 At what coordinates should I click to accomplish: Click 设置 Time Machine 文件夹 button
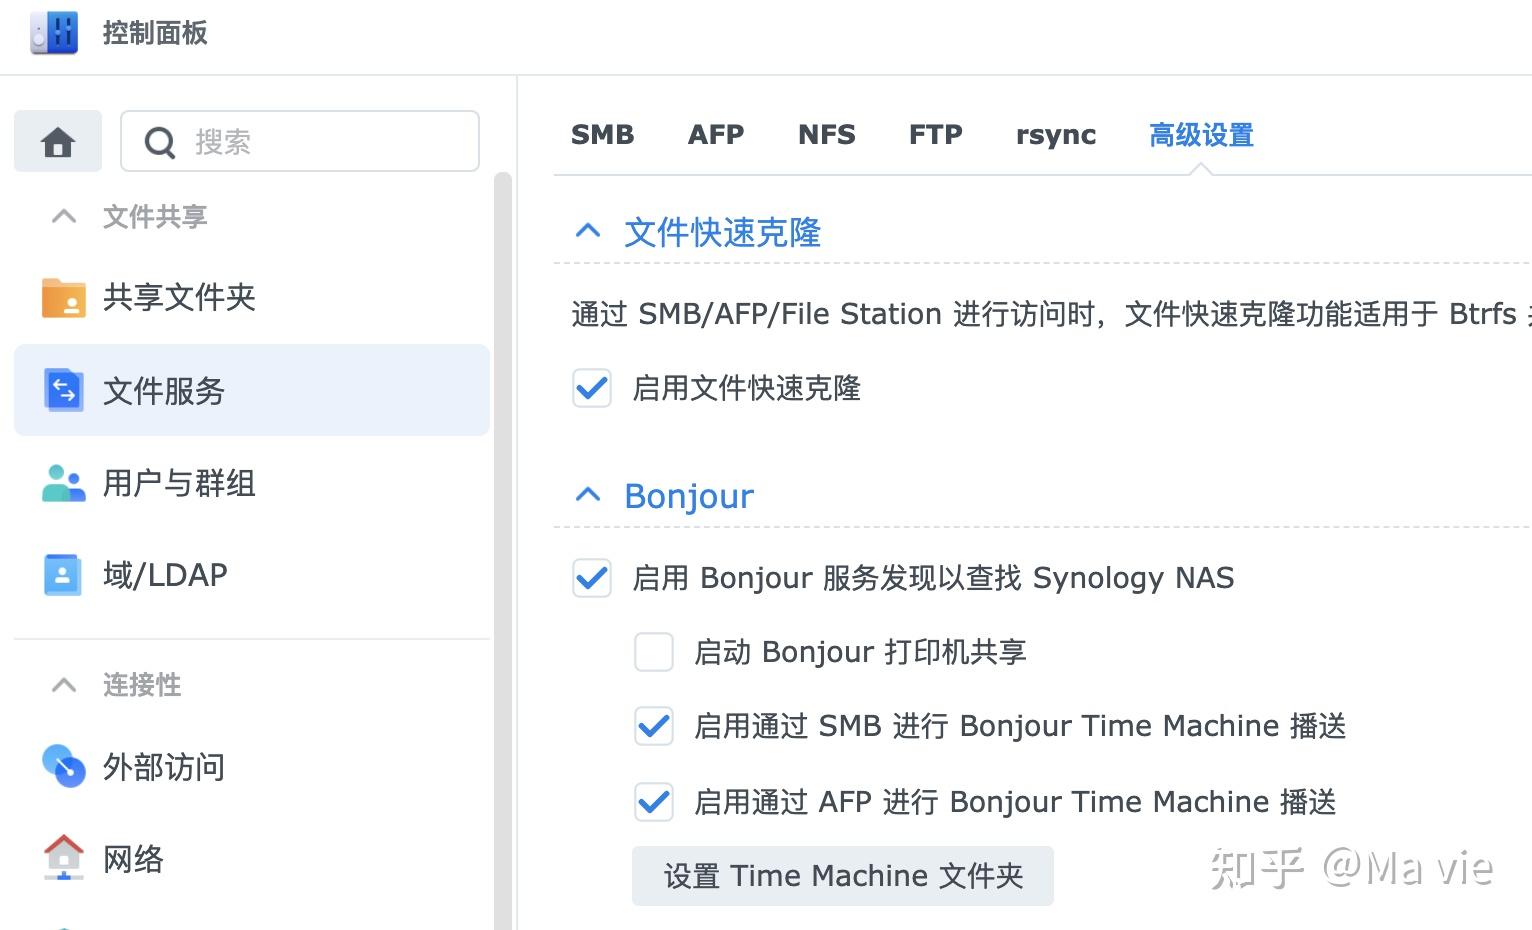[843, 876]
